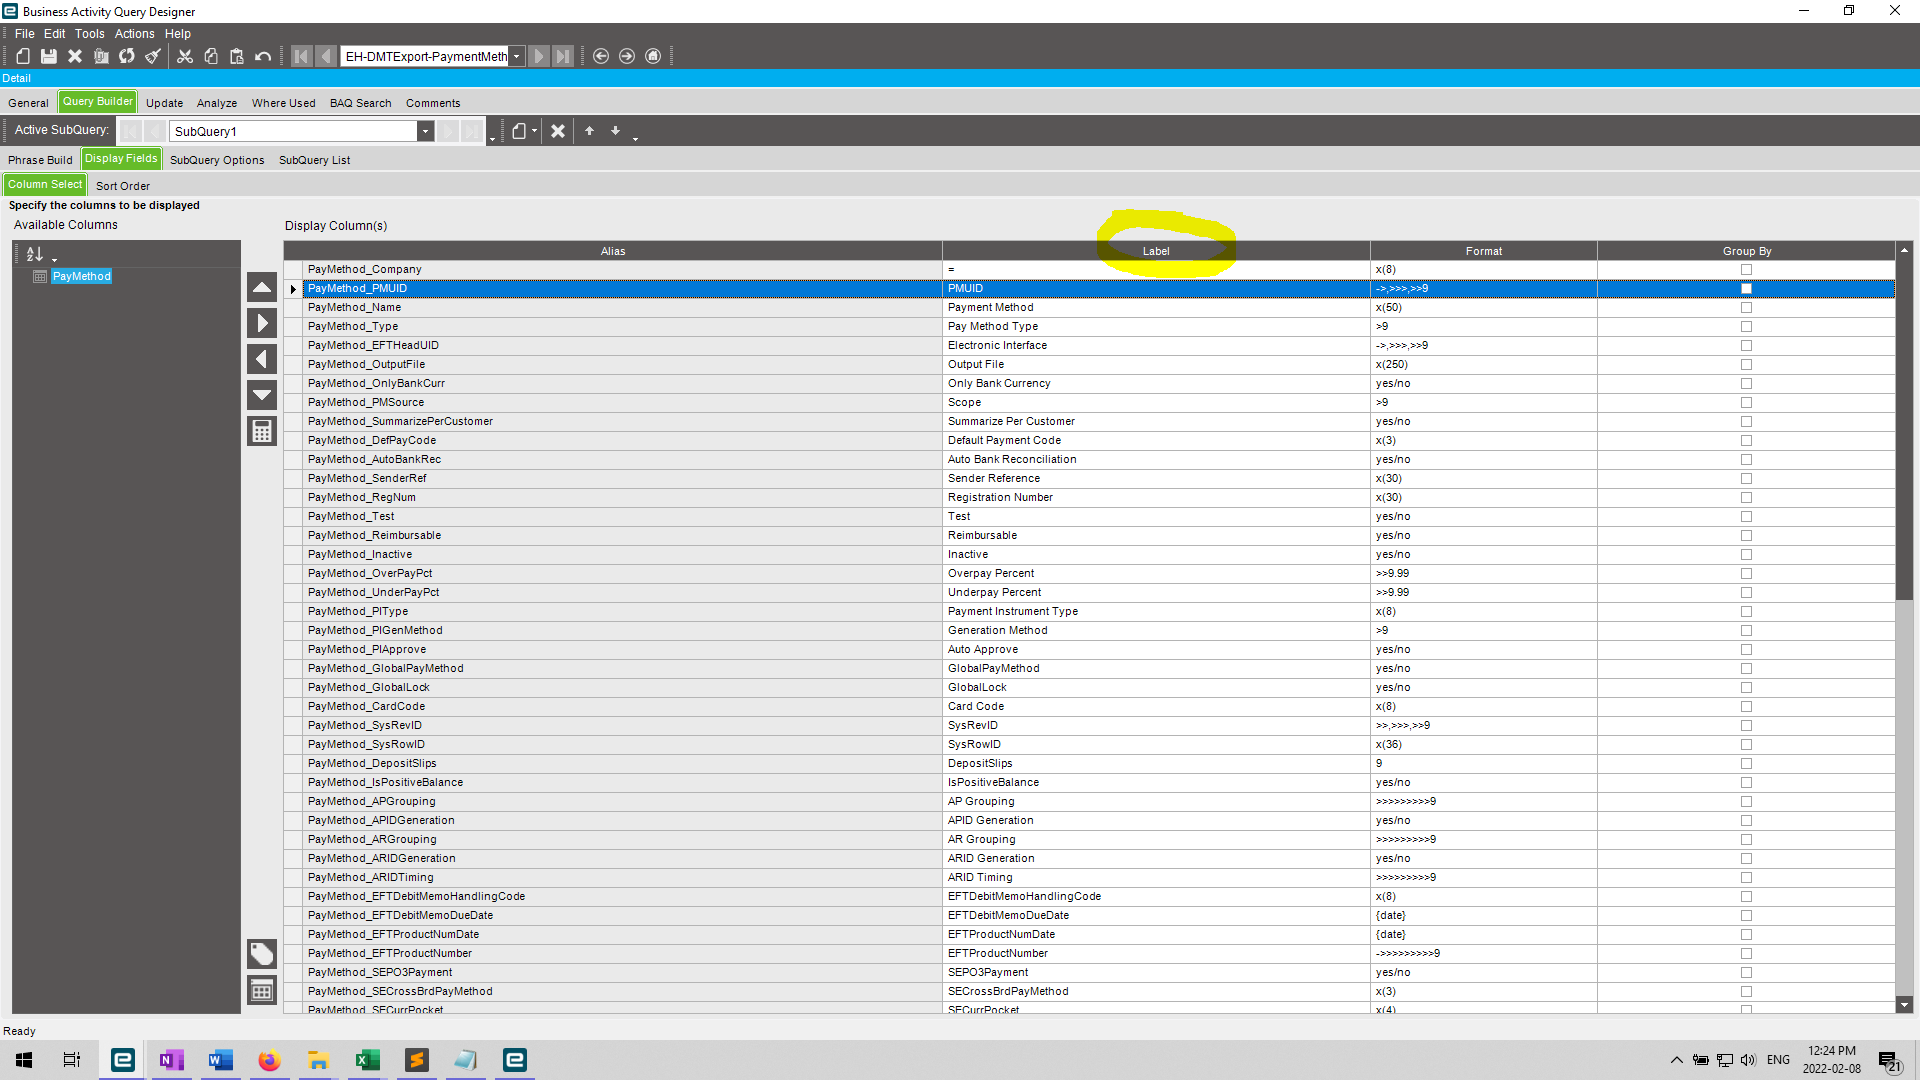The width and height of the screenshot is (1920, 1080).
Task: Open the sort options dropdown arrow beside A-Z
Action: (54, 259)
